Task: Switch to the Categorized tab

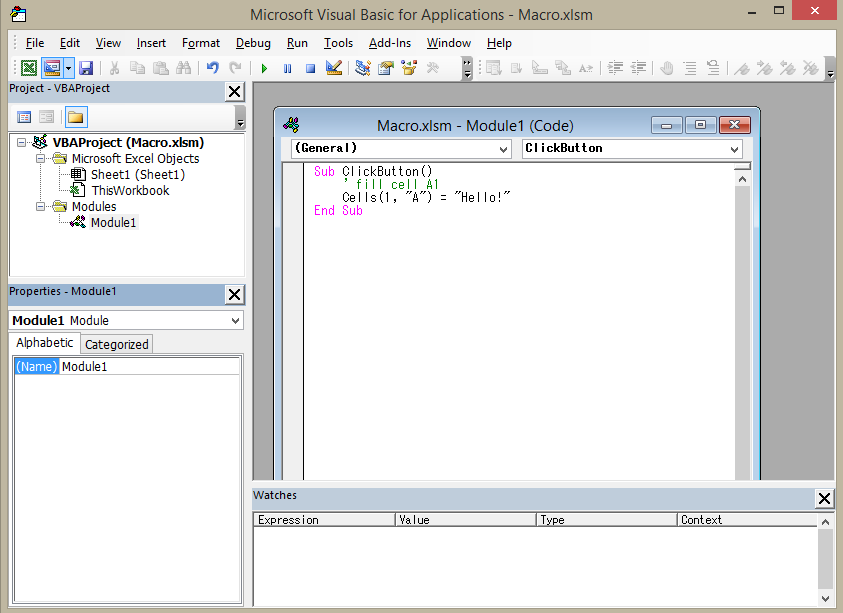Action: [x=117, y=344]
